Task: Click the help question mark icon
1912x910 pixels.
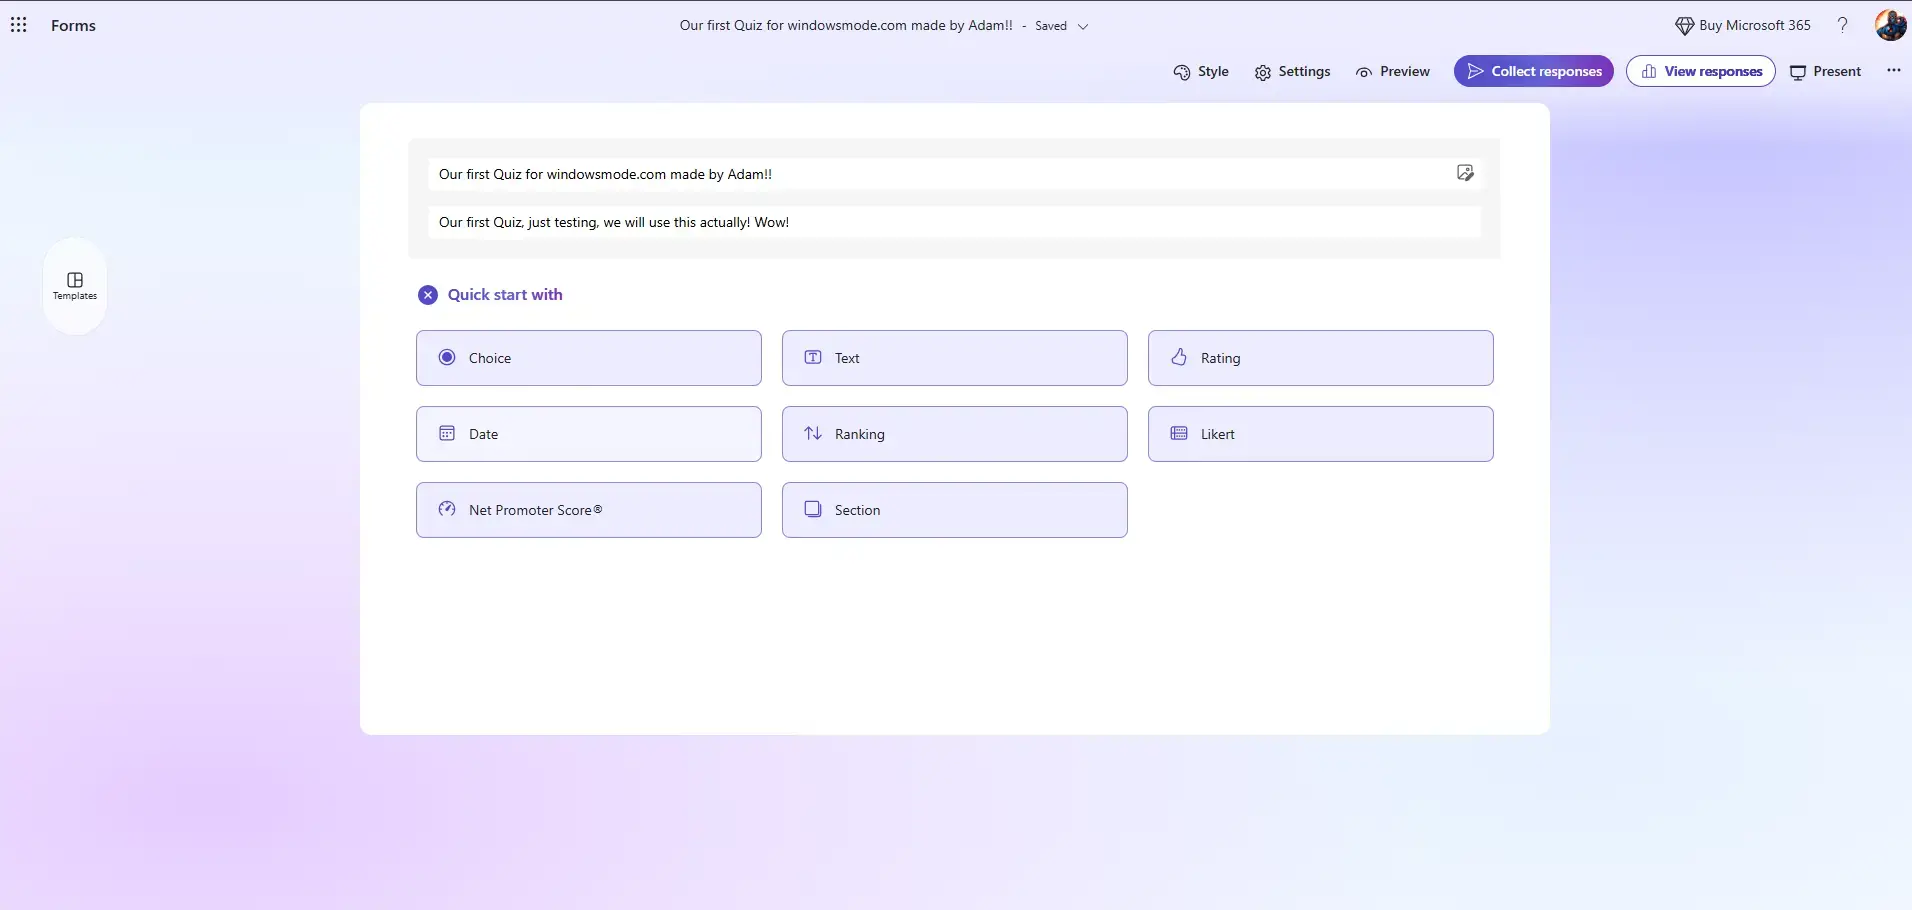Action: tap(1842, 25)
